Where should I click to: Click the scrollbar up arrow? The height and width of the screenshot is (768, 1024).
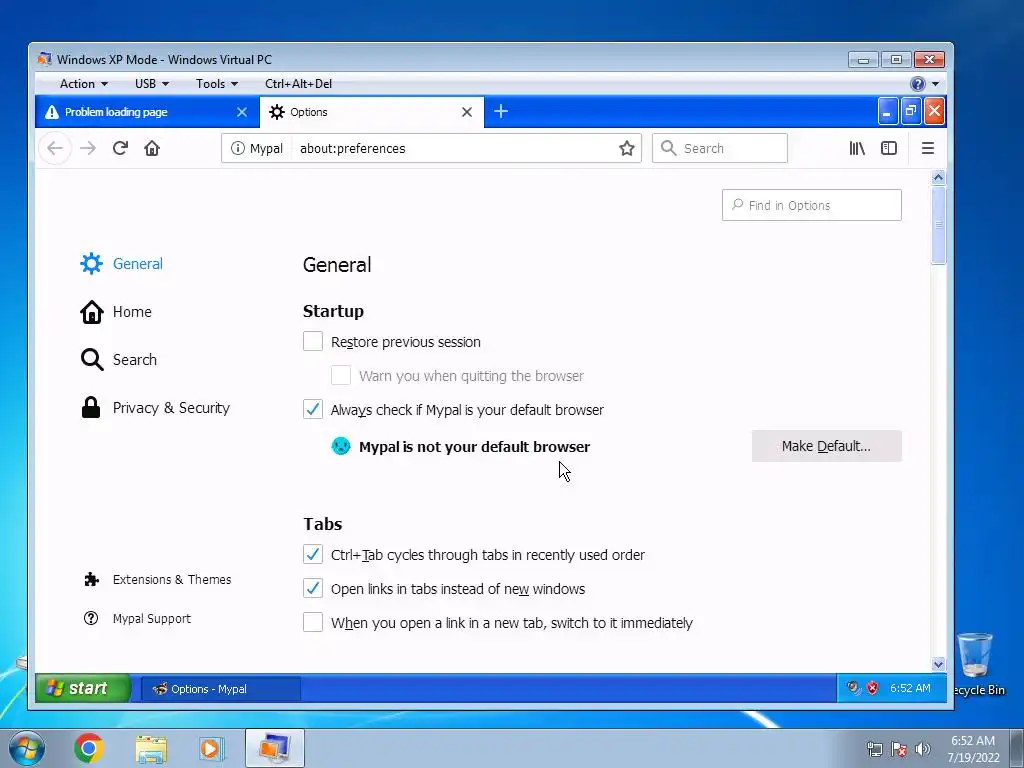click(938, 178)
